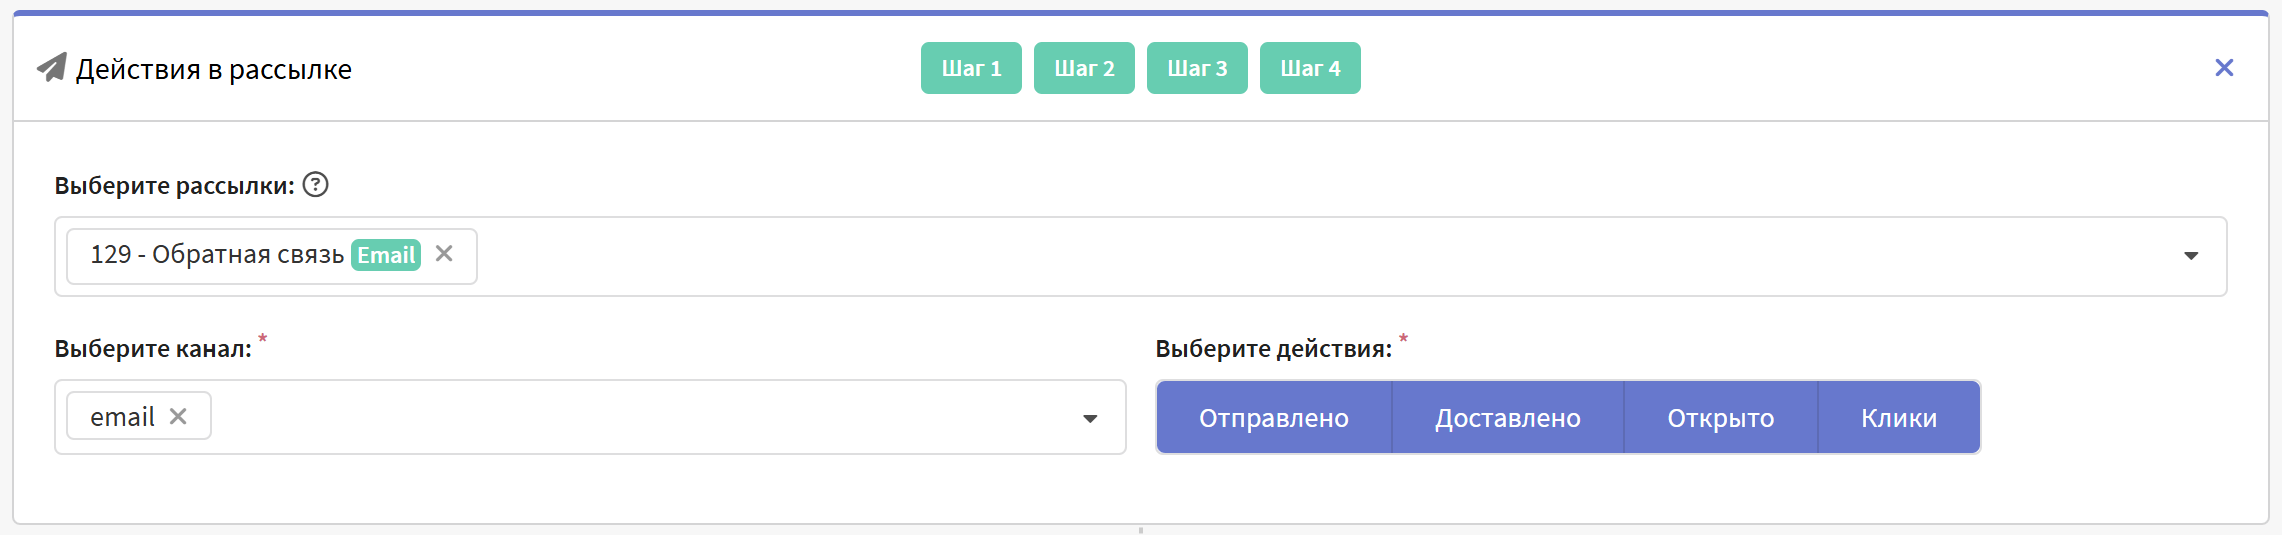Screen dimensions: 2282x535
Task: Click the green Email badge
Action: [386, 256]
